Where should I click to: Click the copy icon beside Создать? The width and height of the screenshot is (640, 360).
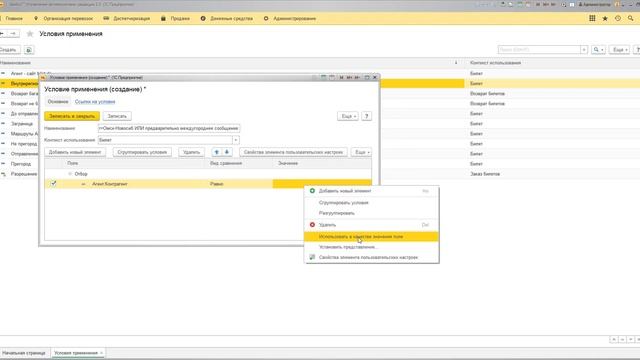pos(29,50)
